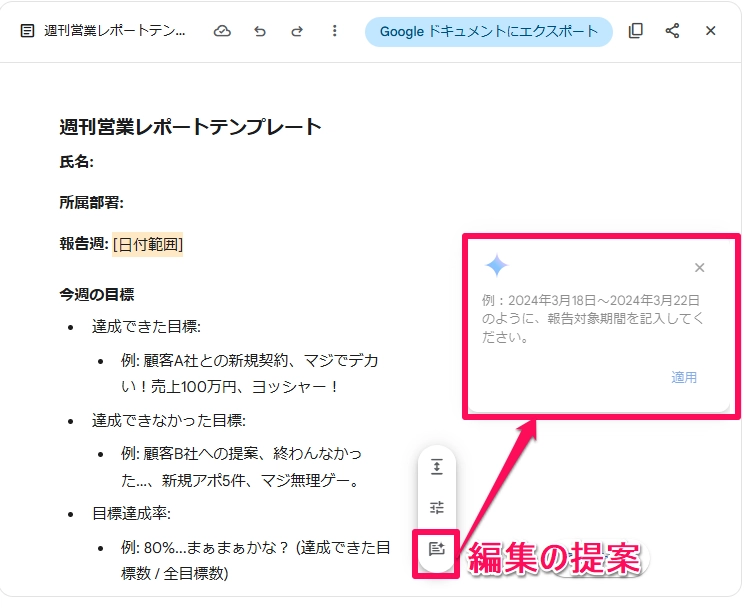Close the document canvas with X

tap(710, 31)
